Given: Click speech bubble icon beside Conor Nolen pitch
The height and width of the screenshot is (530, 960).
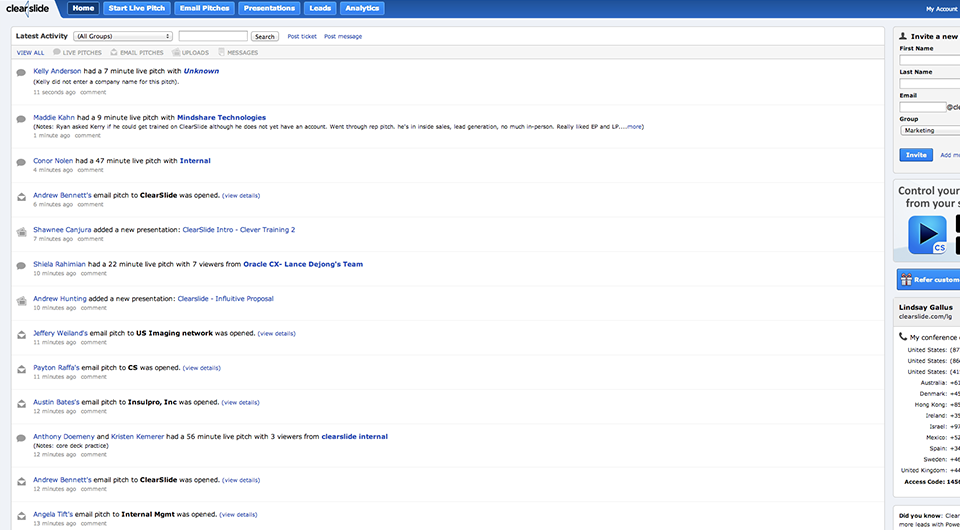Looking at the screenshot, I should 21,163.
